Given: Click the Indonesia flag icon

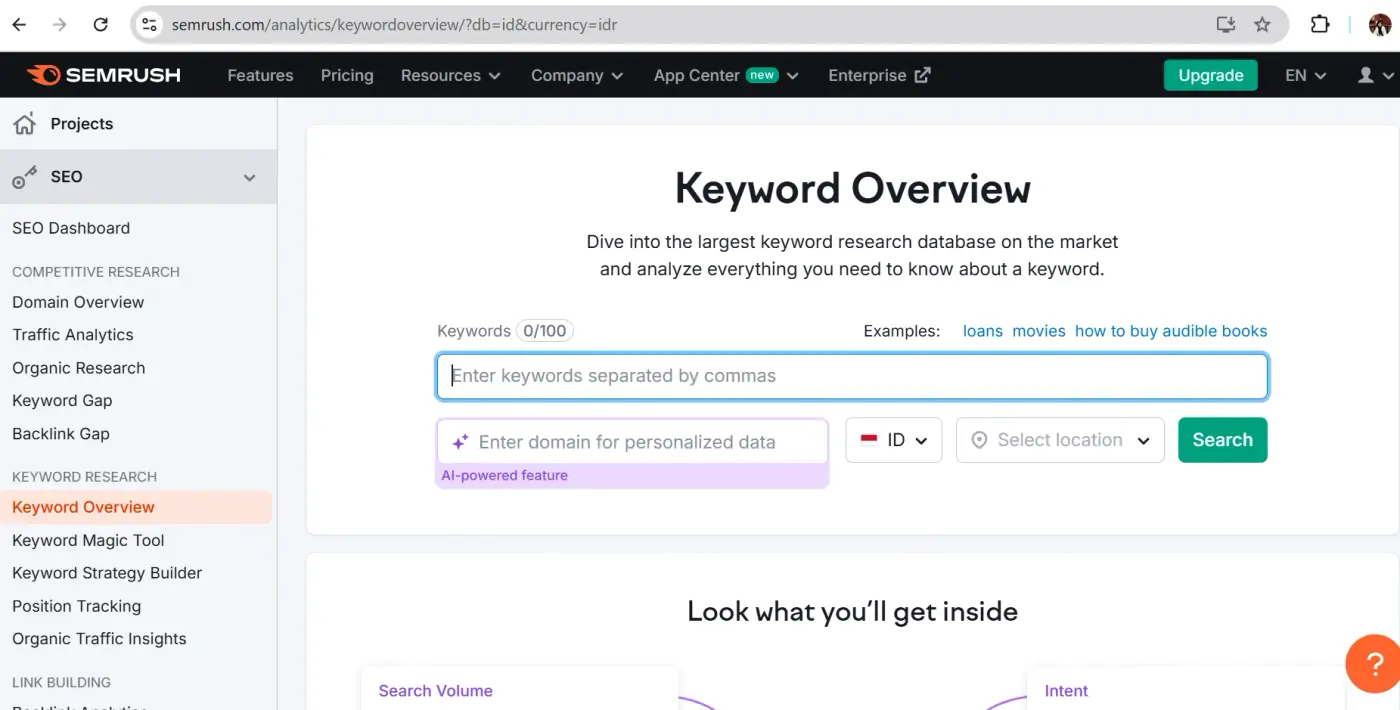Looking at the screenshot, I should tap(869, 439).
